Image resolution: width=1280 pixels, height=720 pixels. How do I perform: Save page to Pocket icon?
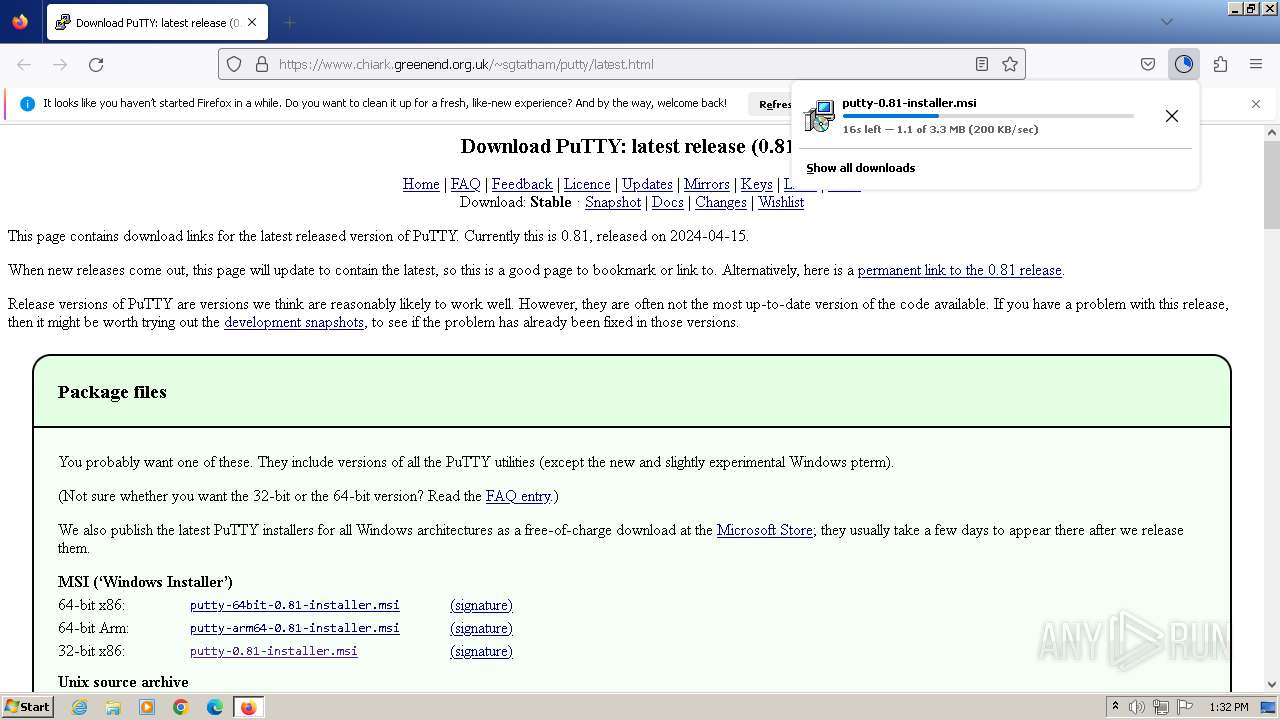click(1148, 64)
